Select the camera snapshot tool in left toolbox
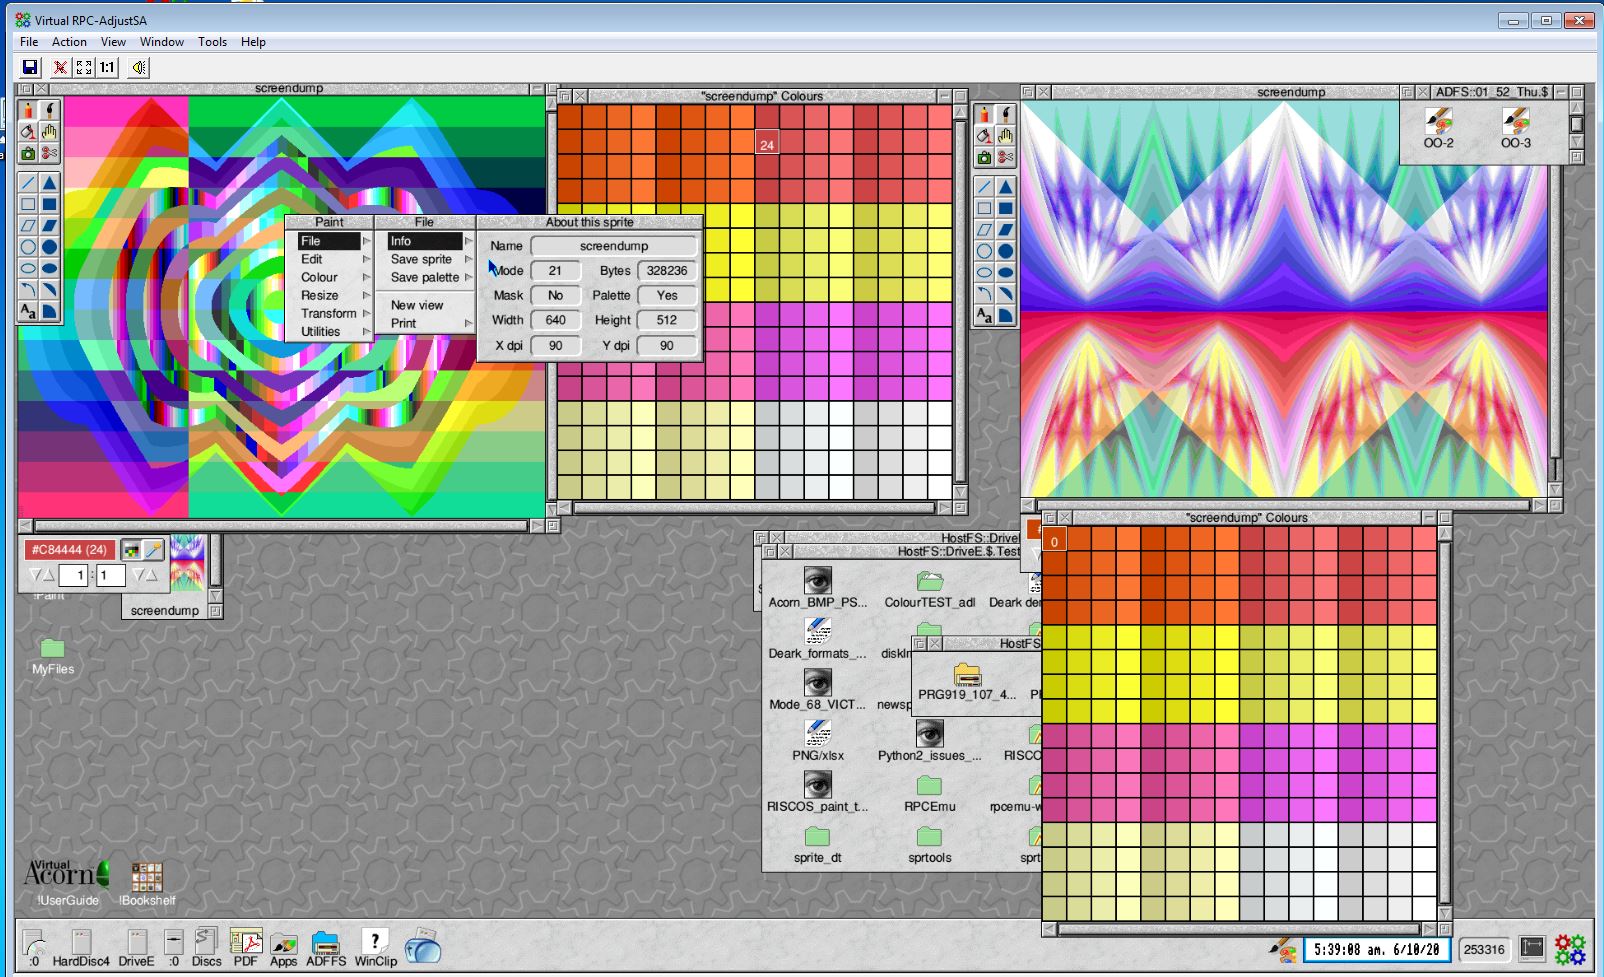Viewport: 1604px width, 977px height. coord(28,154)
